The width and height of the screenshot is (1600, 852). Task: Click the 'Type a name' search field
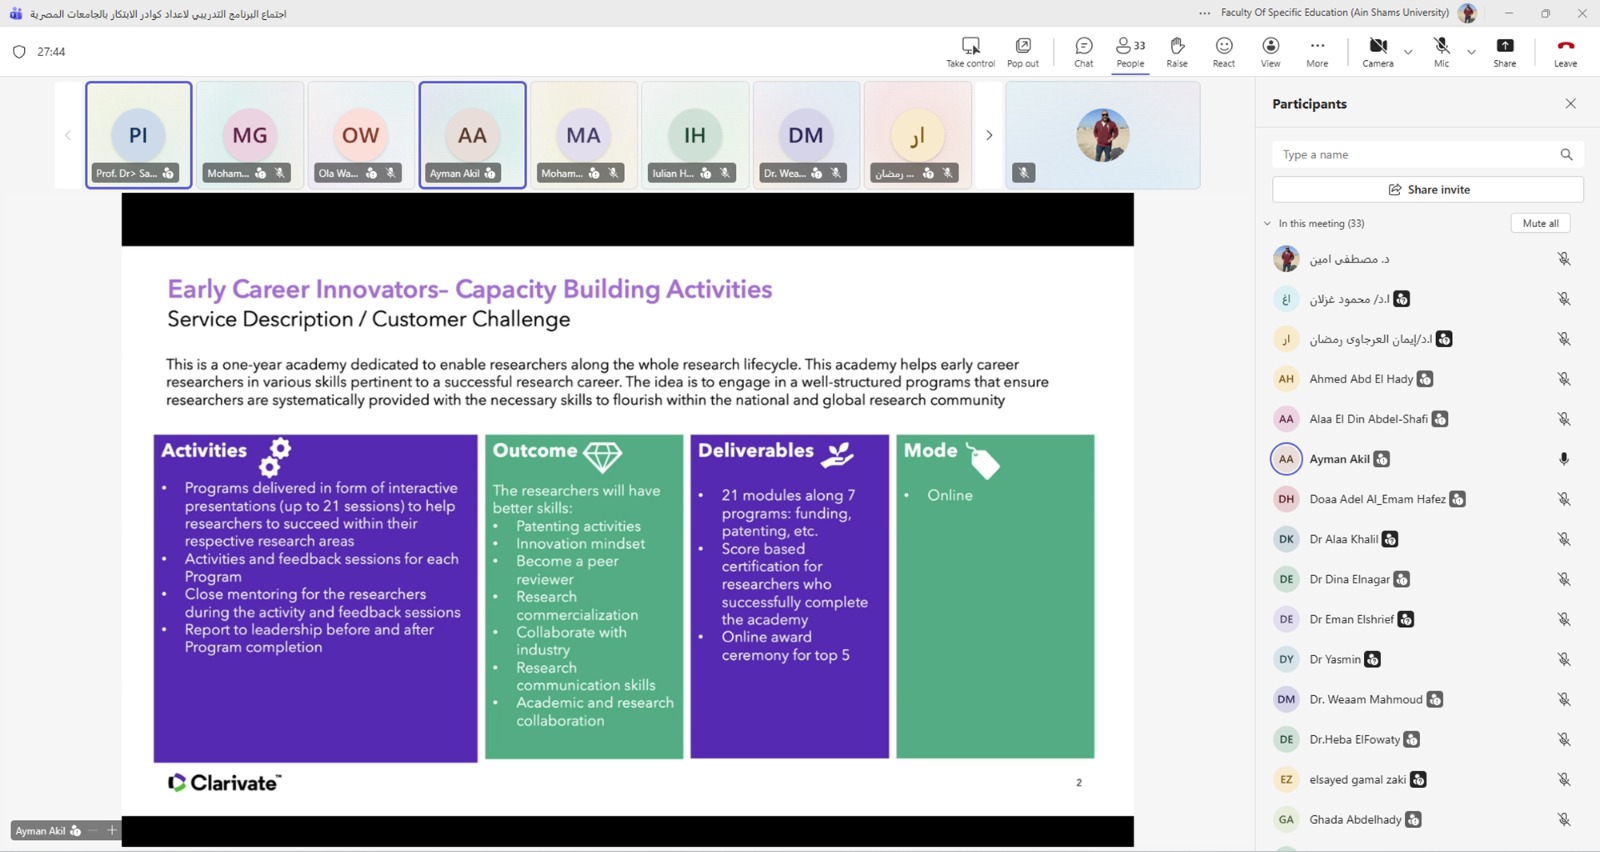1415,155
